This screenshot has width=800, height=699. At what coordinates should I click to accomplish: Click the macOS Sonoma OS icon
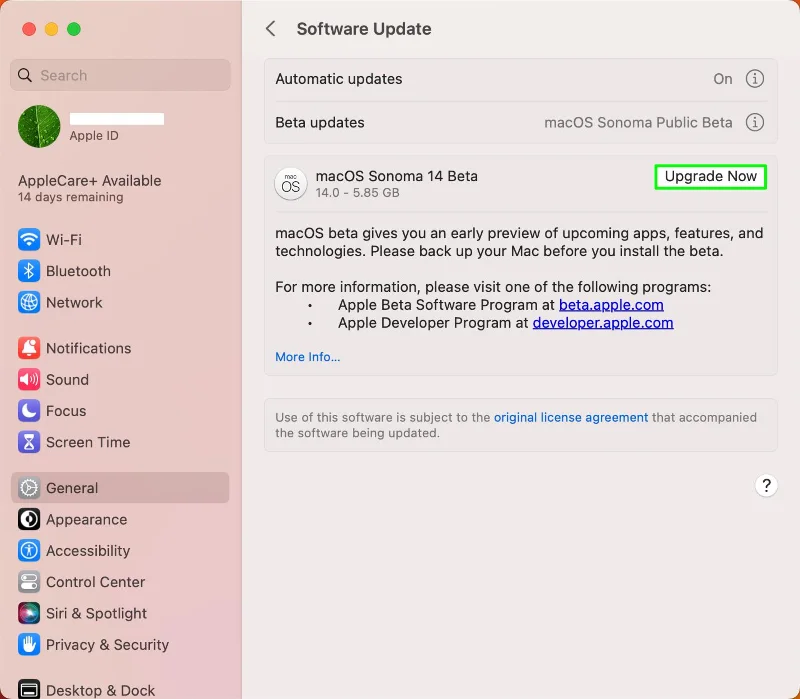291,184
